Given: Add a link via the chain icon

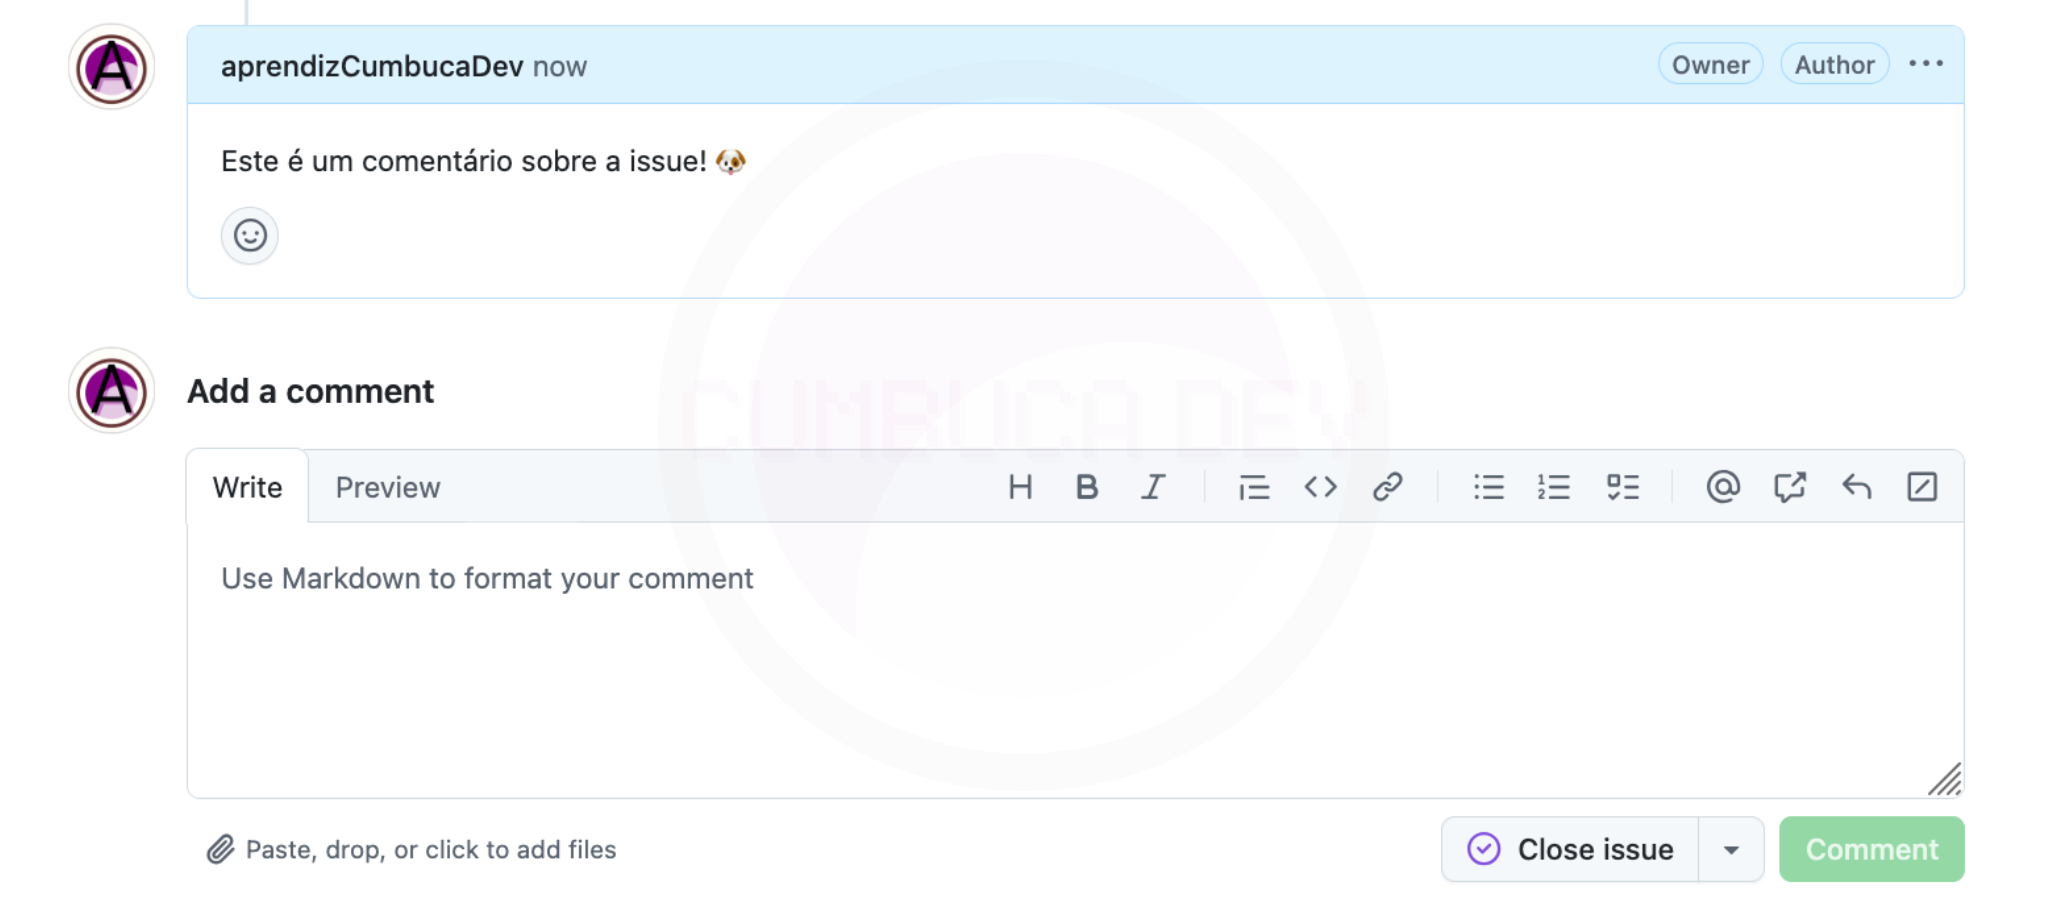Looking at the screenshot, I should (1387, 487).
